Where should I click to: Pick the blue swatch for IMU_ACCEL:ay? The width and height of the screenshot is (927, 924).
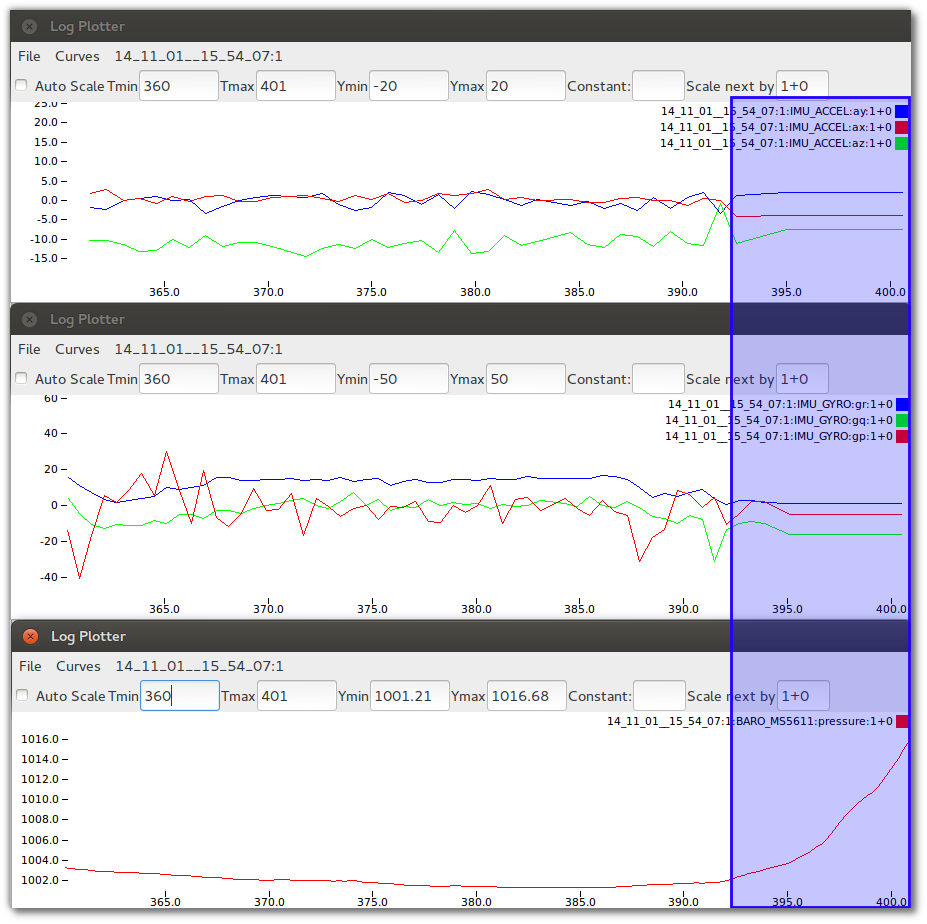click(x=902, y=111)
